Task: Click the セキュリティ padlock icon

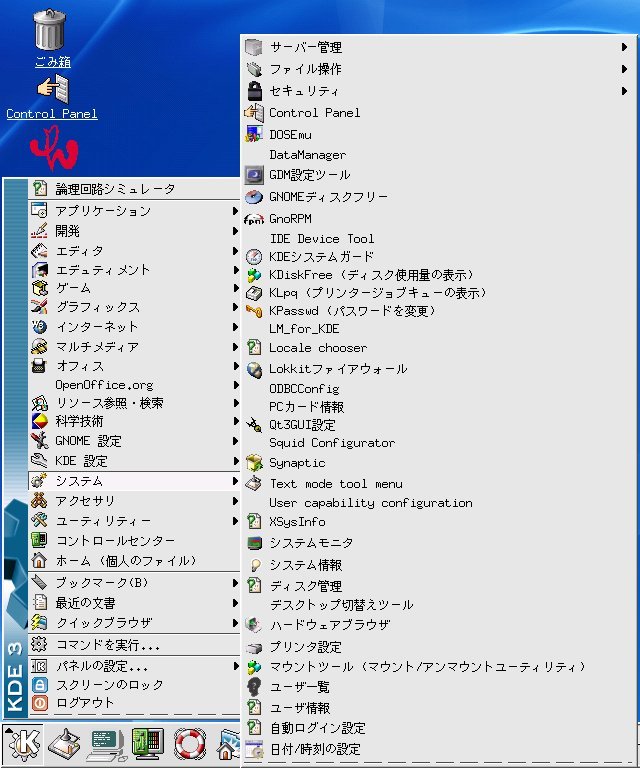Action: pyautogui.click(x=254, y=91)
